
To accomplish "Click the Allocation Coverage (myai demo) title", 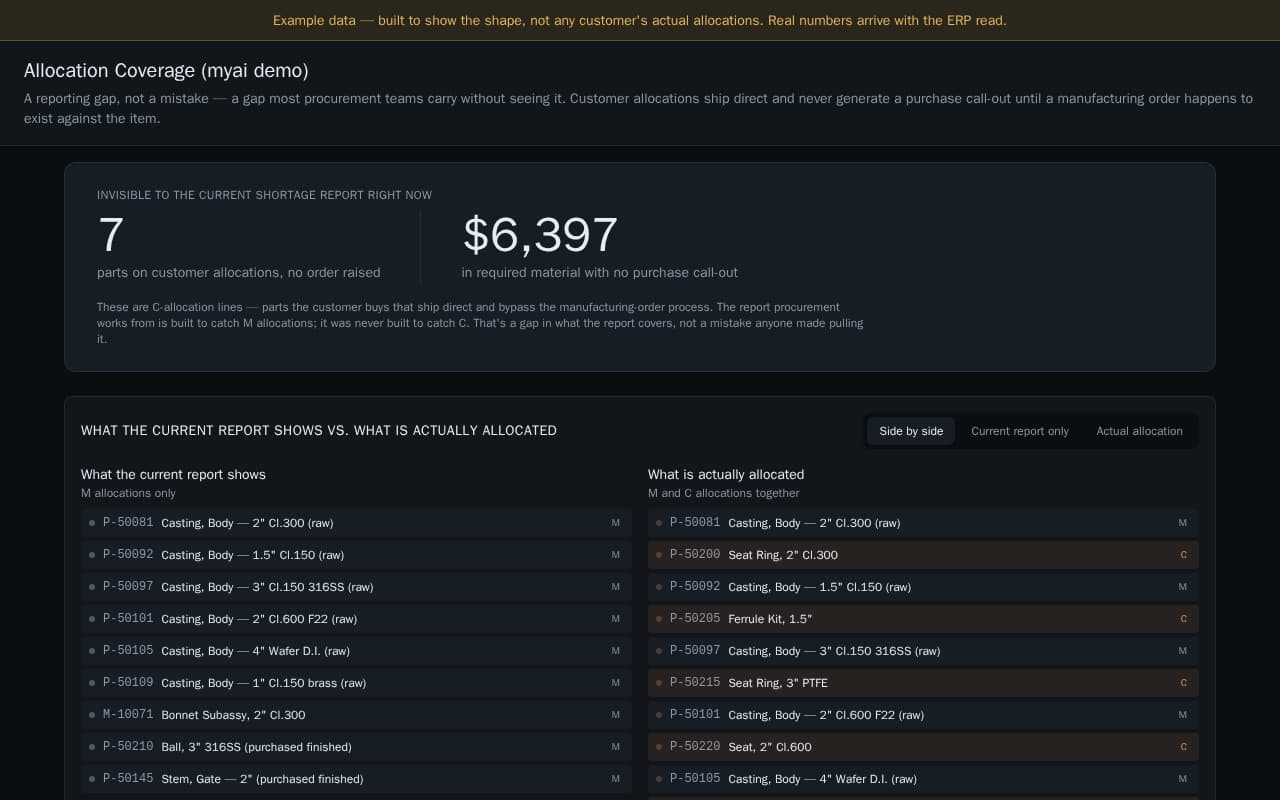I will point(166,71).
